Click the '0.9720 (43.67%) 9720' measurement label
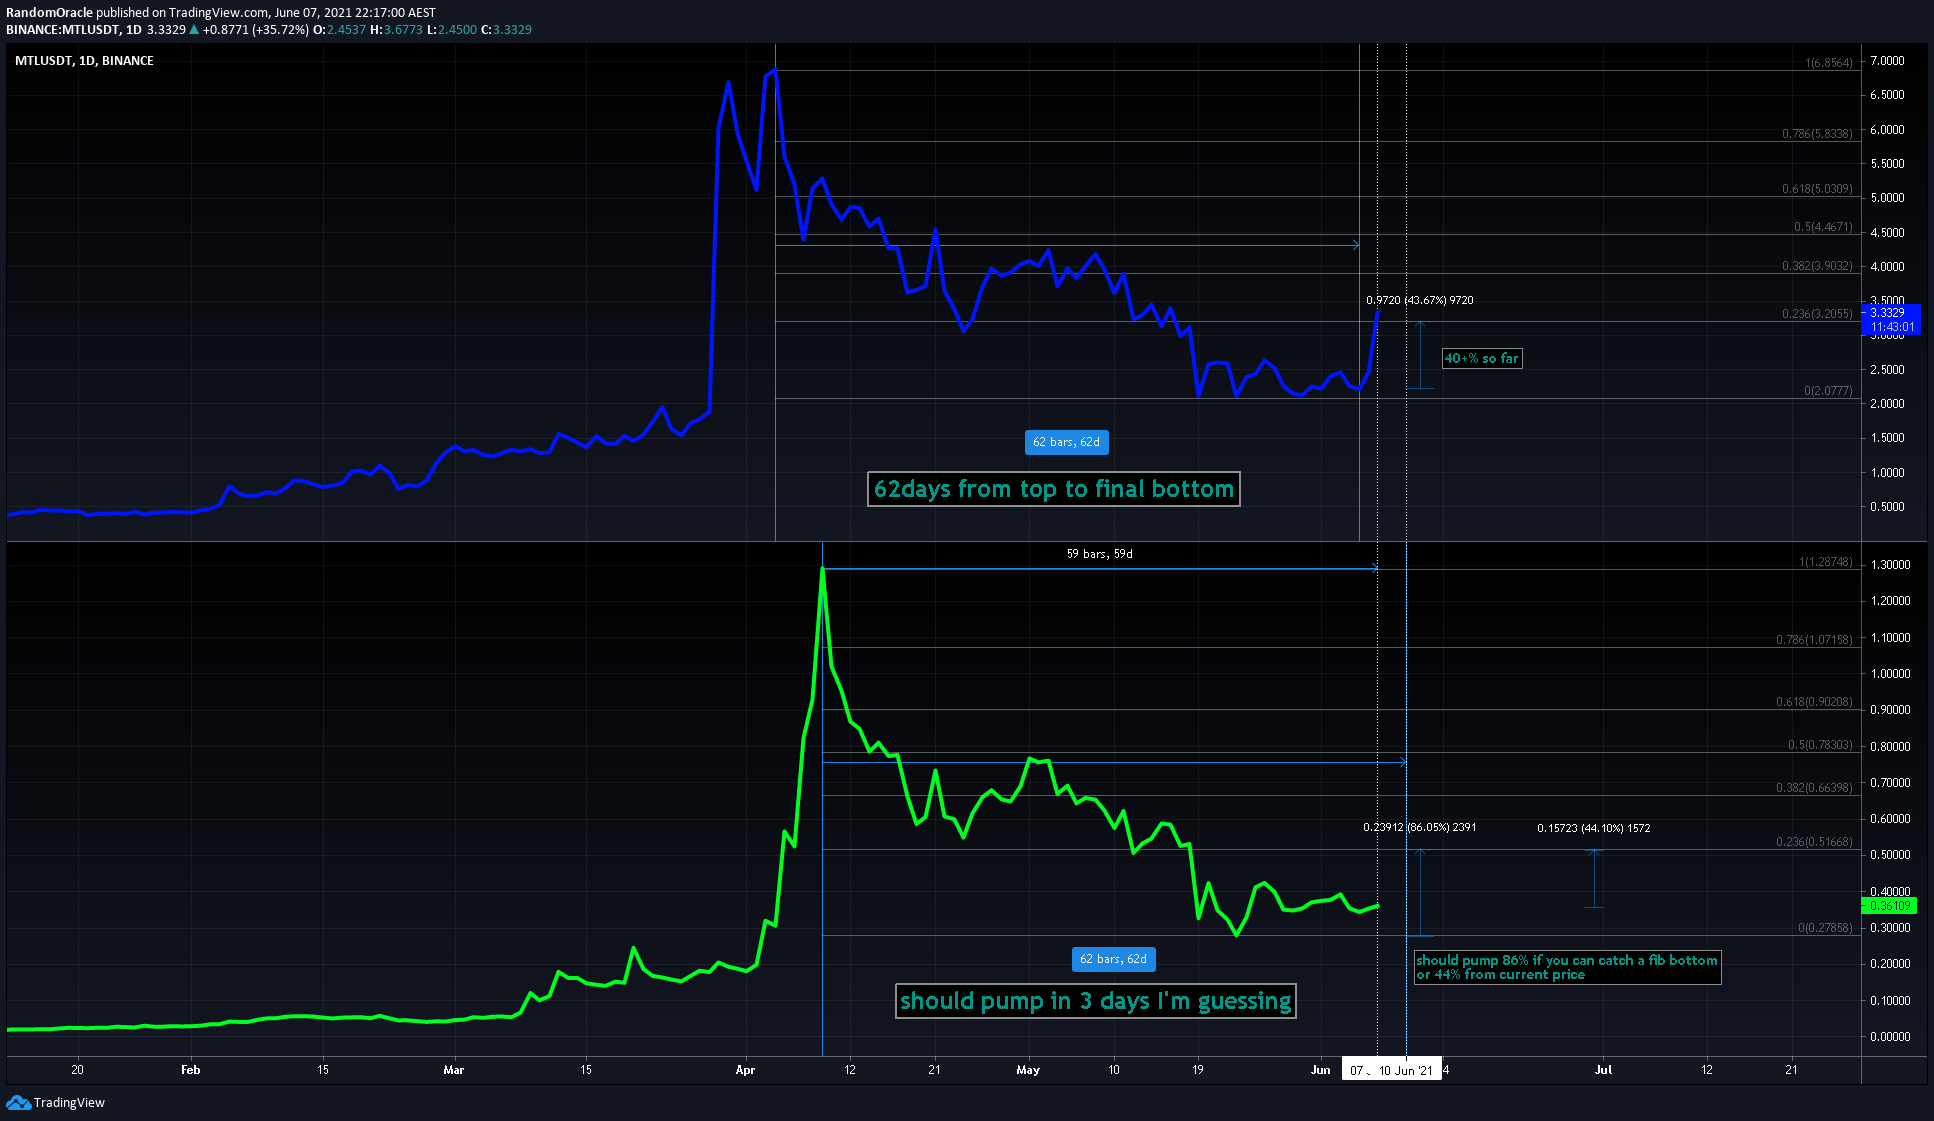Screen dimensions: 1934x1121 tap(1419, 300)
